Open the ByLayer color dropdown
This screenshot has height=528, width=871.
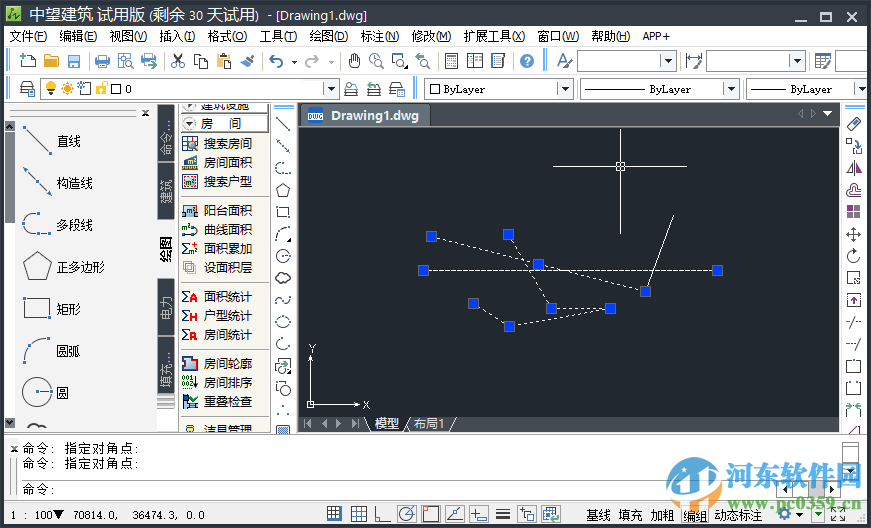565,89
